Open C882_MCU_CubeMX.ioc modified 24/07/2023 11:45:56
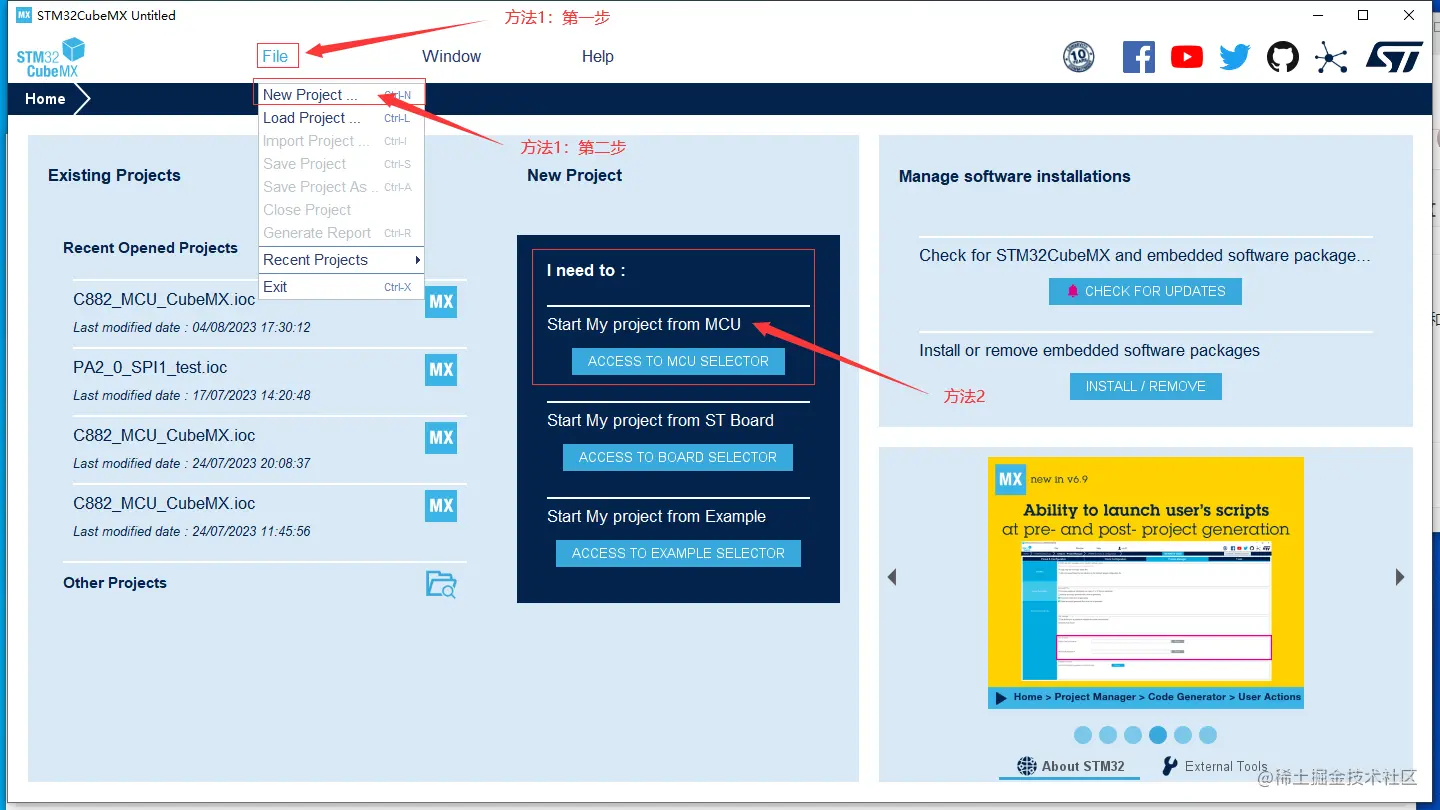This screenshot has height=810, width=1440. click(164, 504)
